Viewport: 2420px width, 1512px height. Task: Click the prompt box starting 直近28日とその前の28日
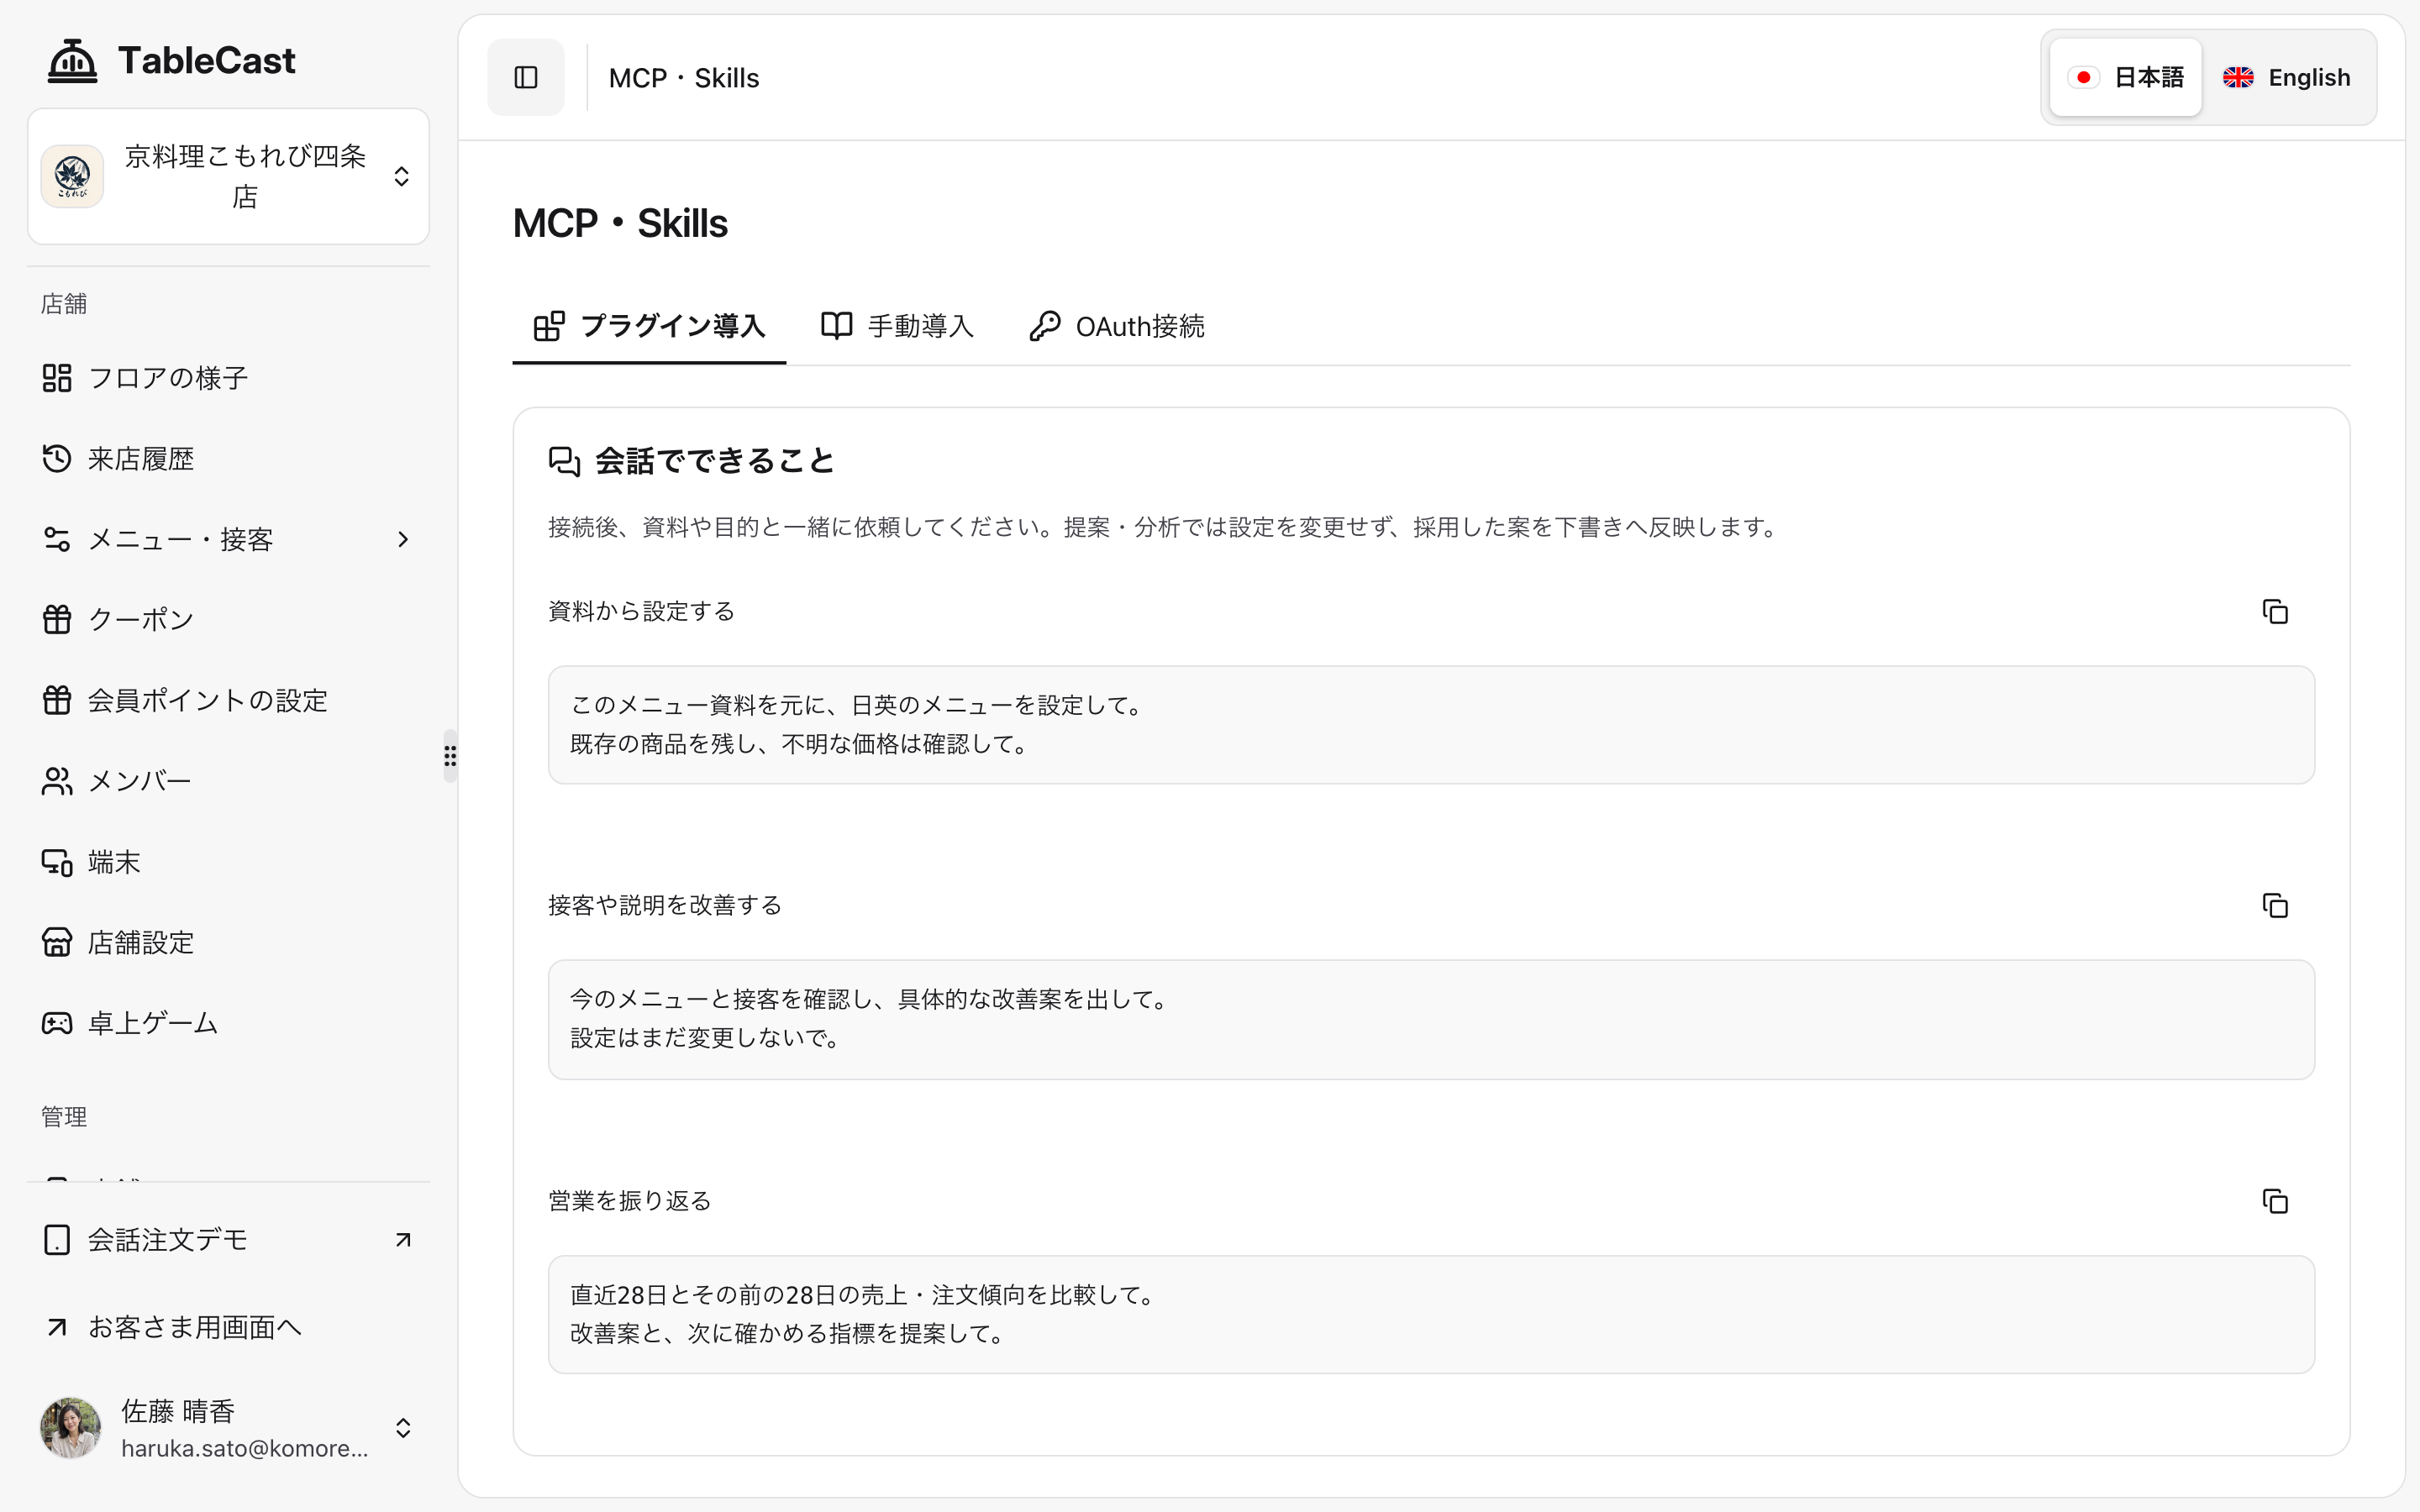tap(1431, 1314)
